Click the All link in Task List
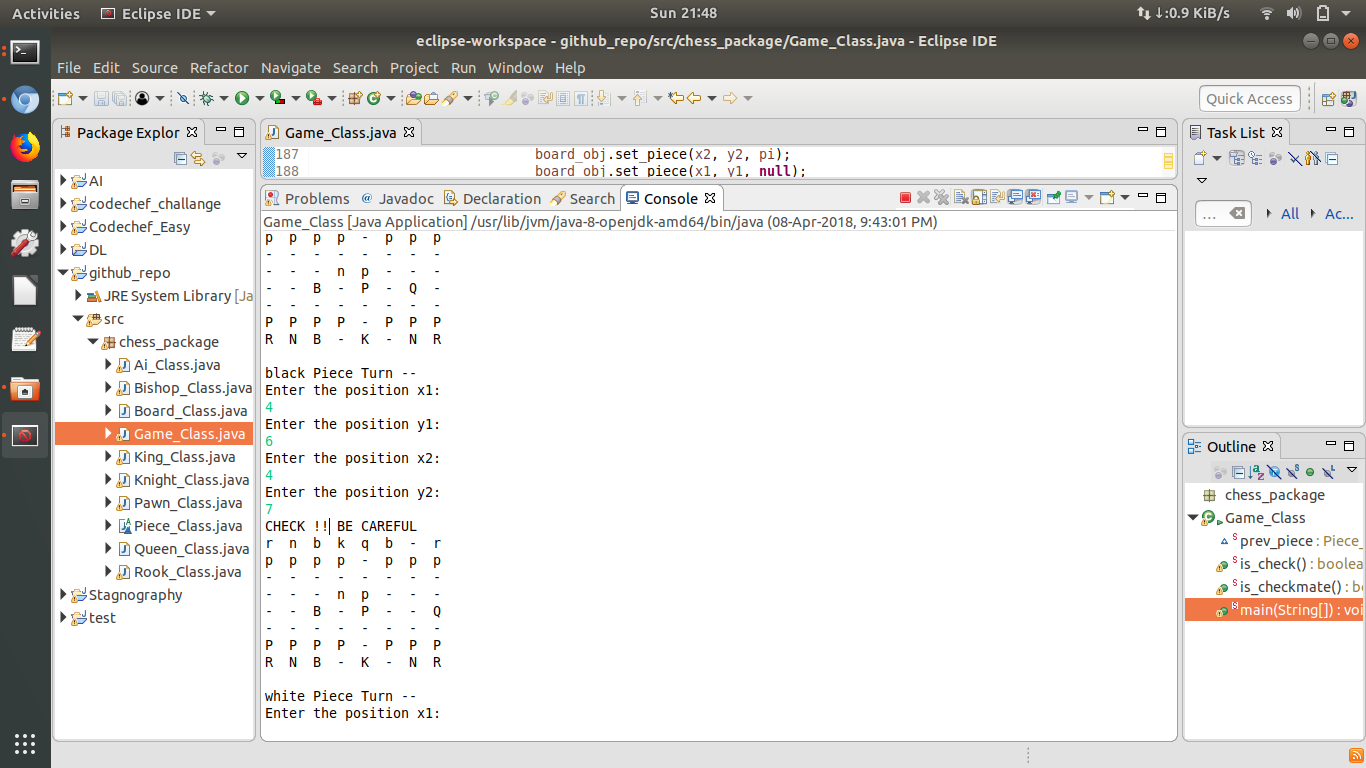This screenshot has width=1366, height=768. [x=1290, y=213]
